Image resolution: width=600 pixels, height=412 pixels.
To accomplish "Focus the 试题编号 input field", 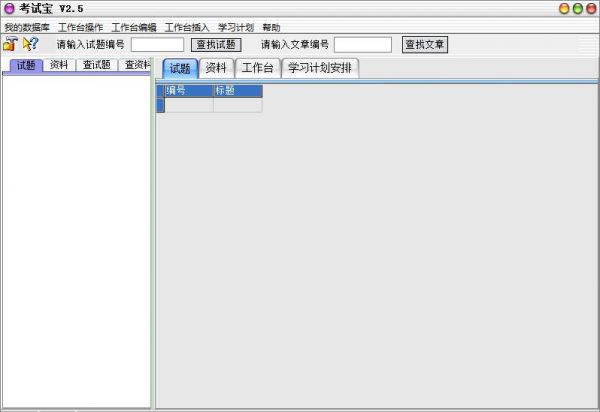I will [157, 44].
